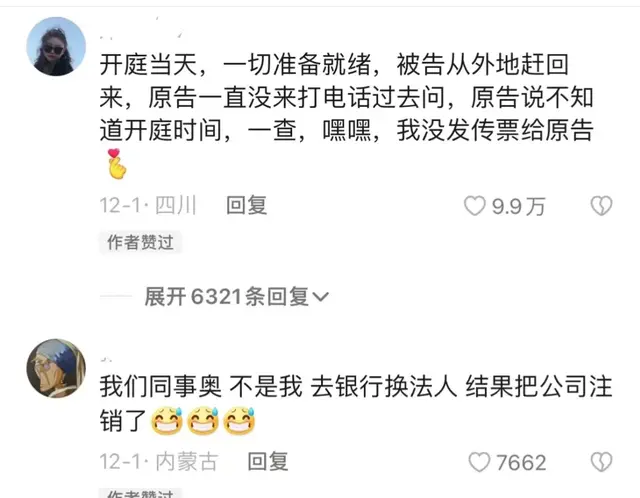Tap broken heart on Inner Mongolia comment
640x498 pixels.
pos(602,462)
